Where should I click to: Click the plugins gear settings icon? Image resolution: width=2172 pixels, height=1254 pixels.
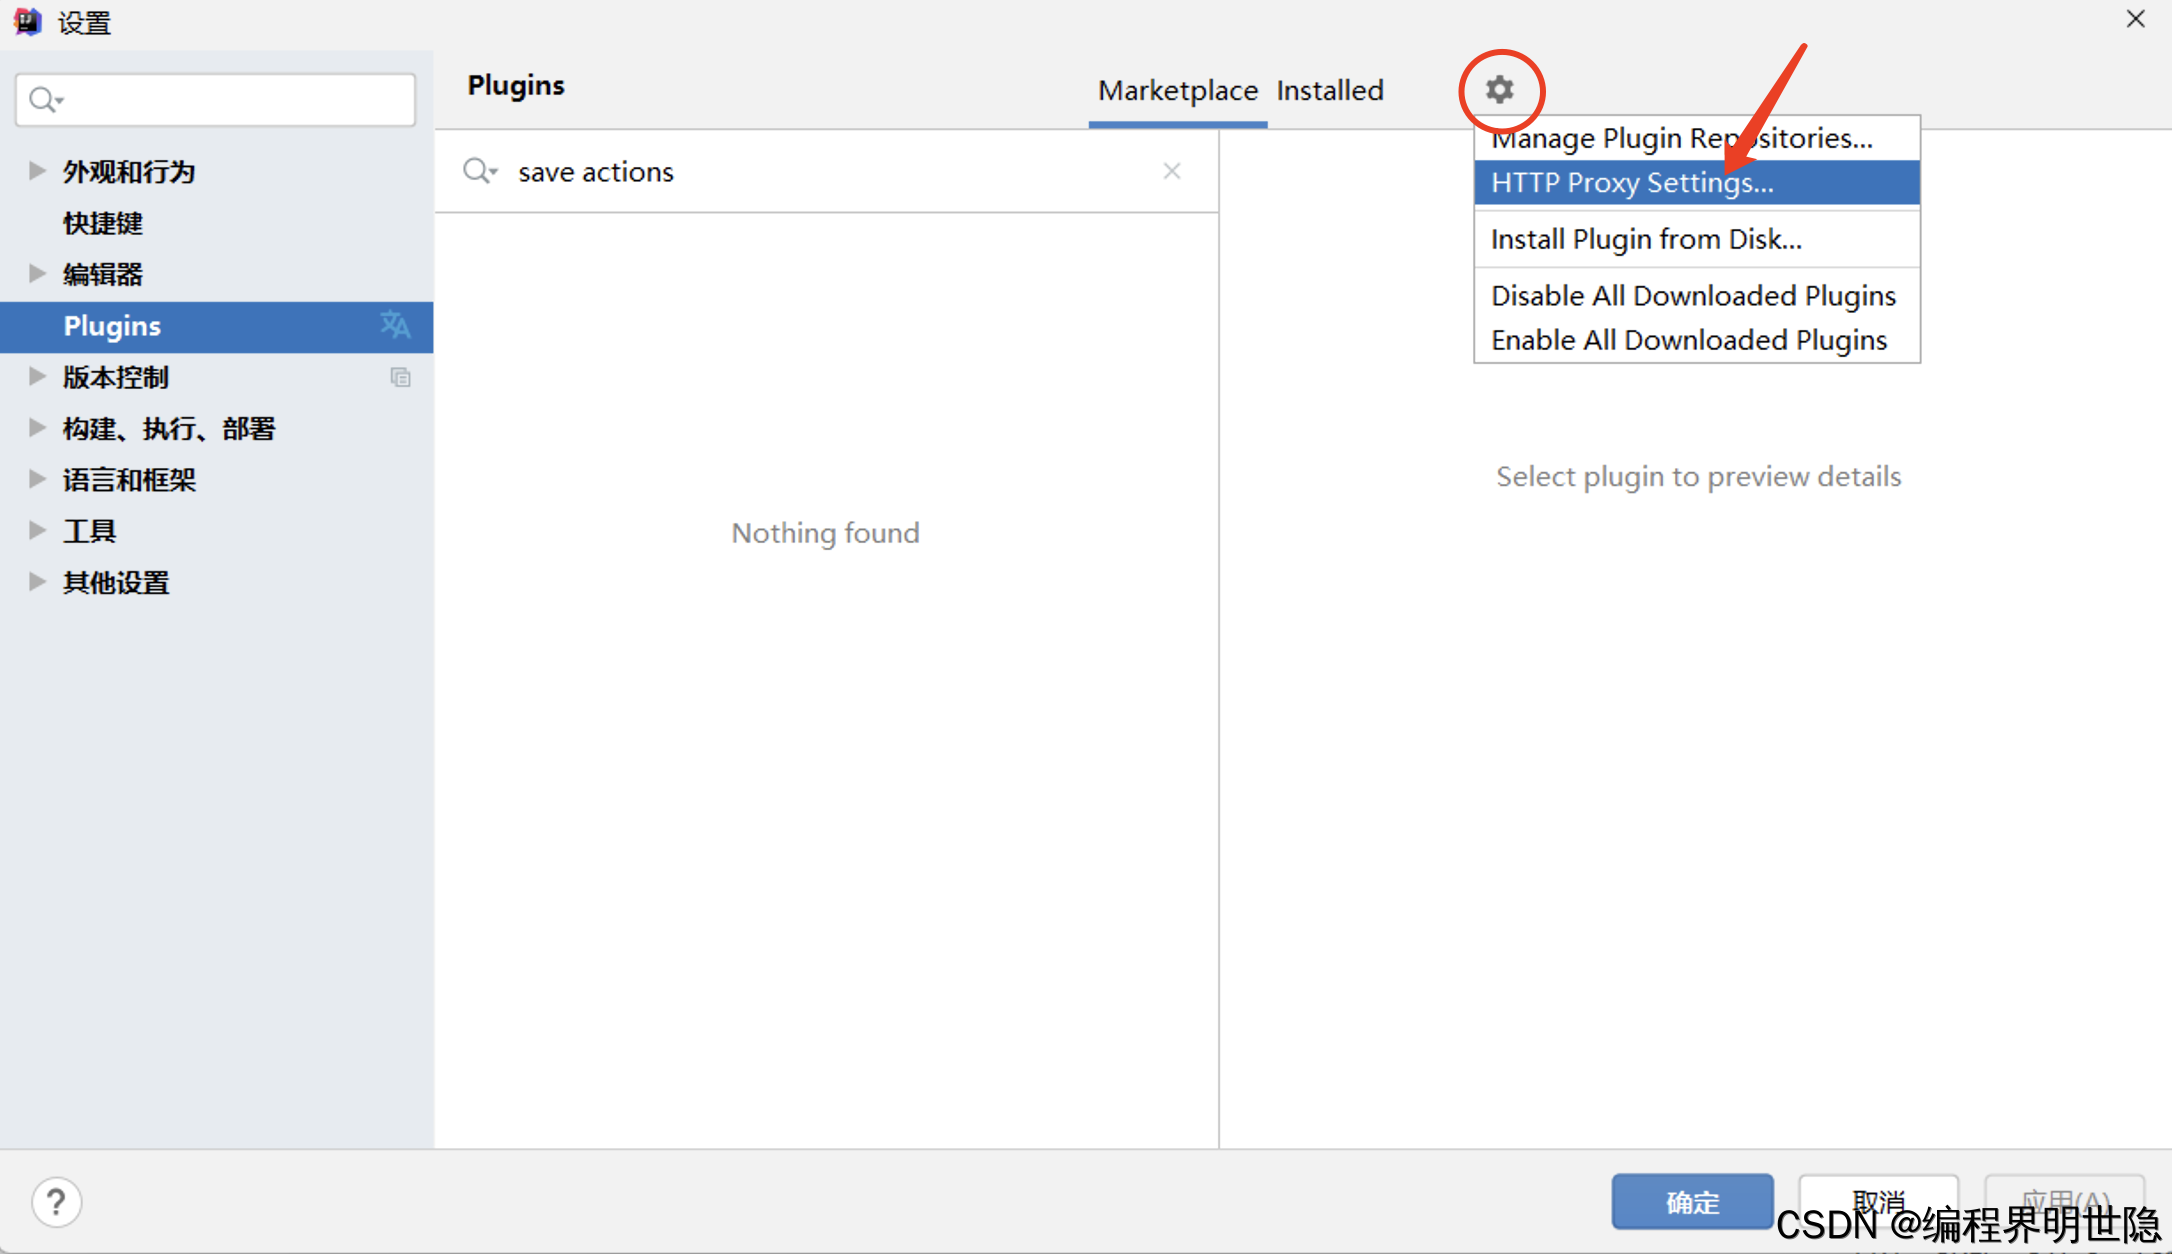point(1499,90)
